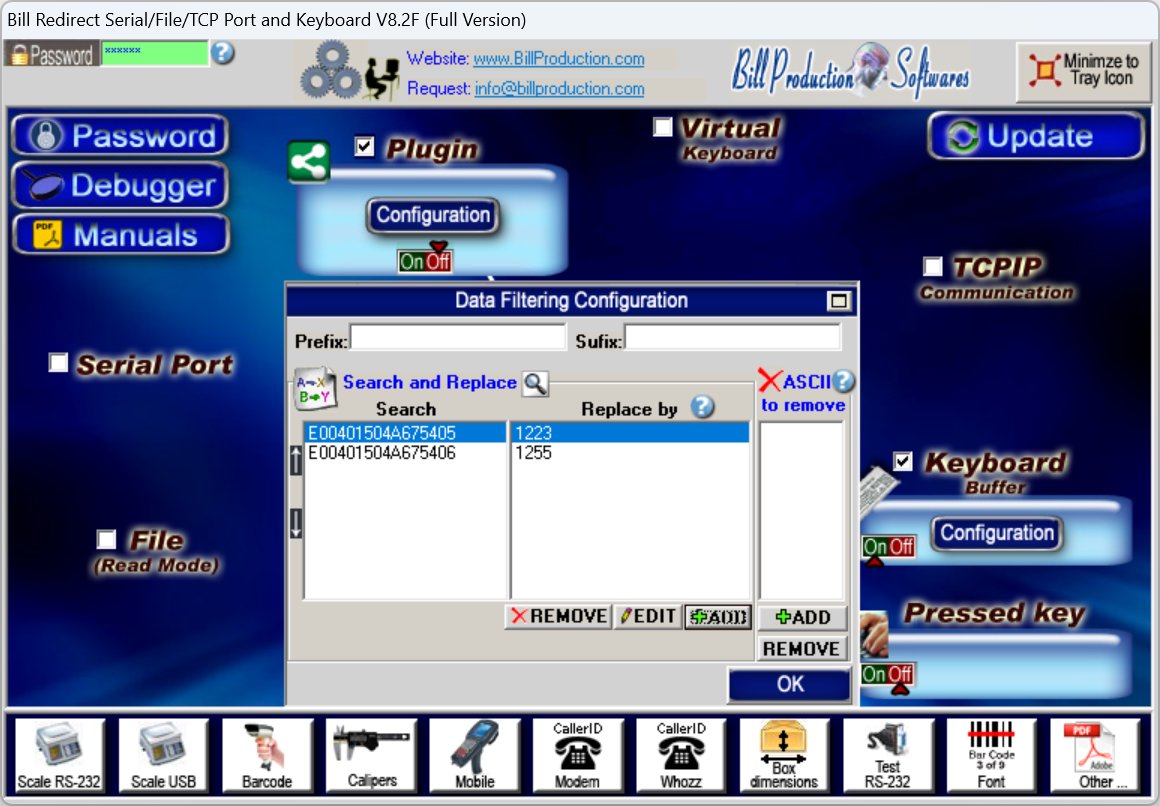Remove an ASCII character from the list
1160x806 pixels.
pyautogui.click(x=801, y=648)
